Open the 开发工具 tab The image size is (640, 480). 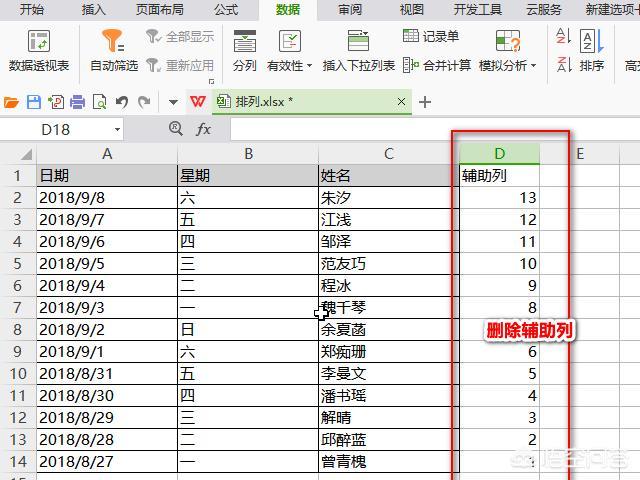[478, 9]
